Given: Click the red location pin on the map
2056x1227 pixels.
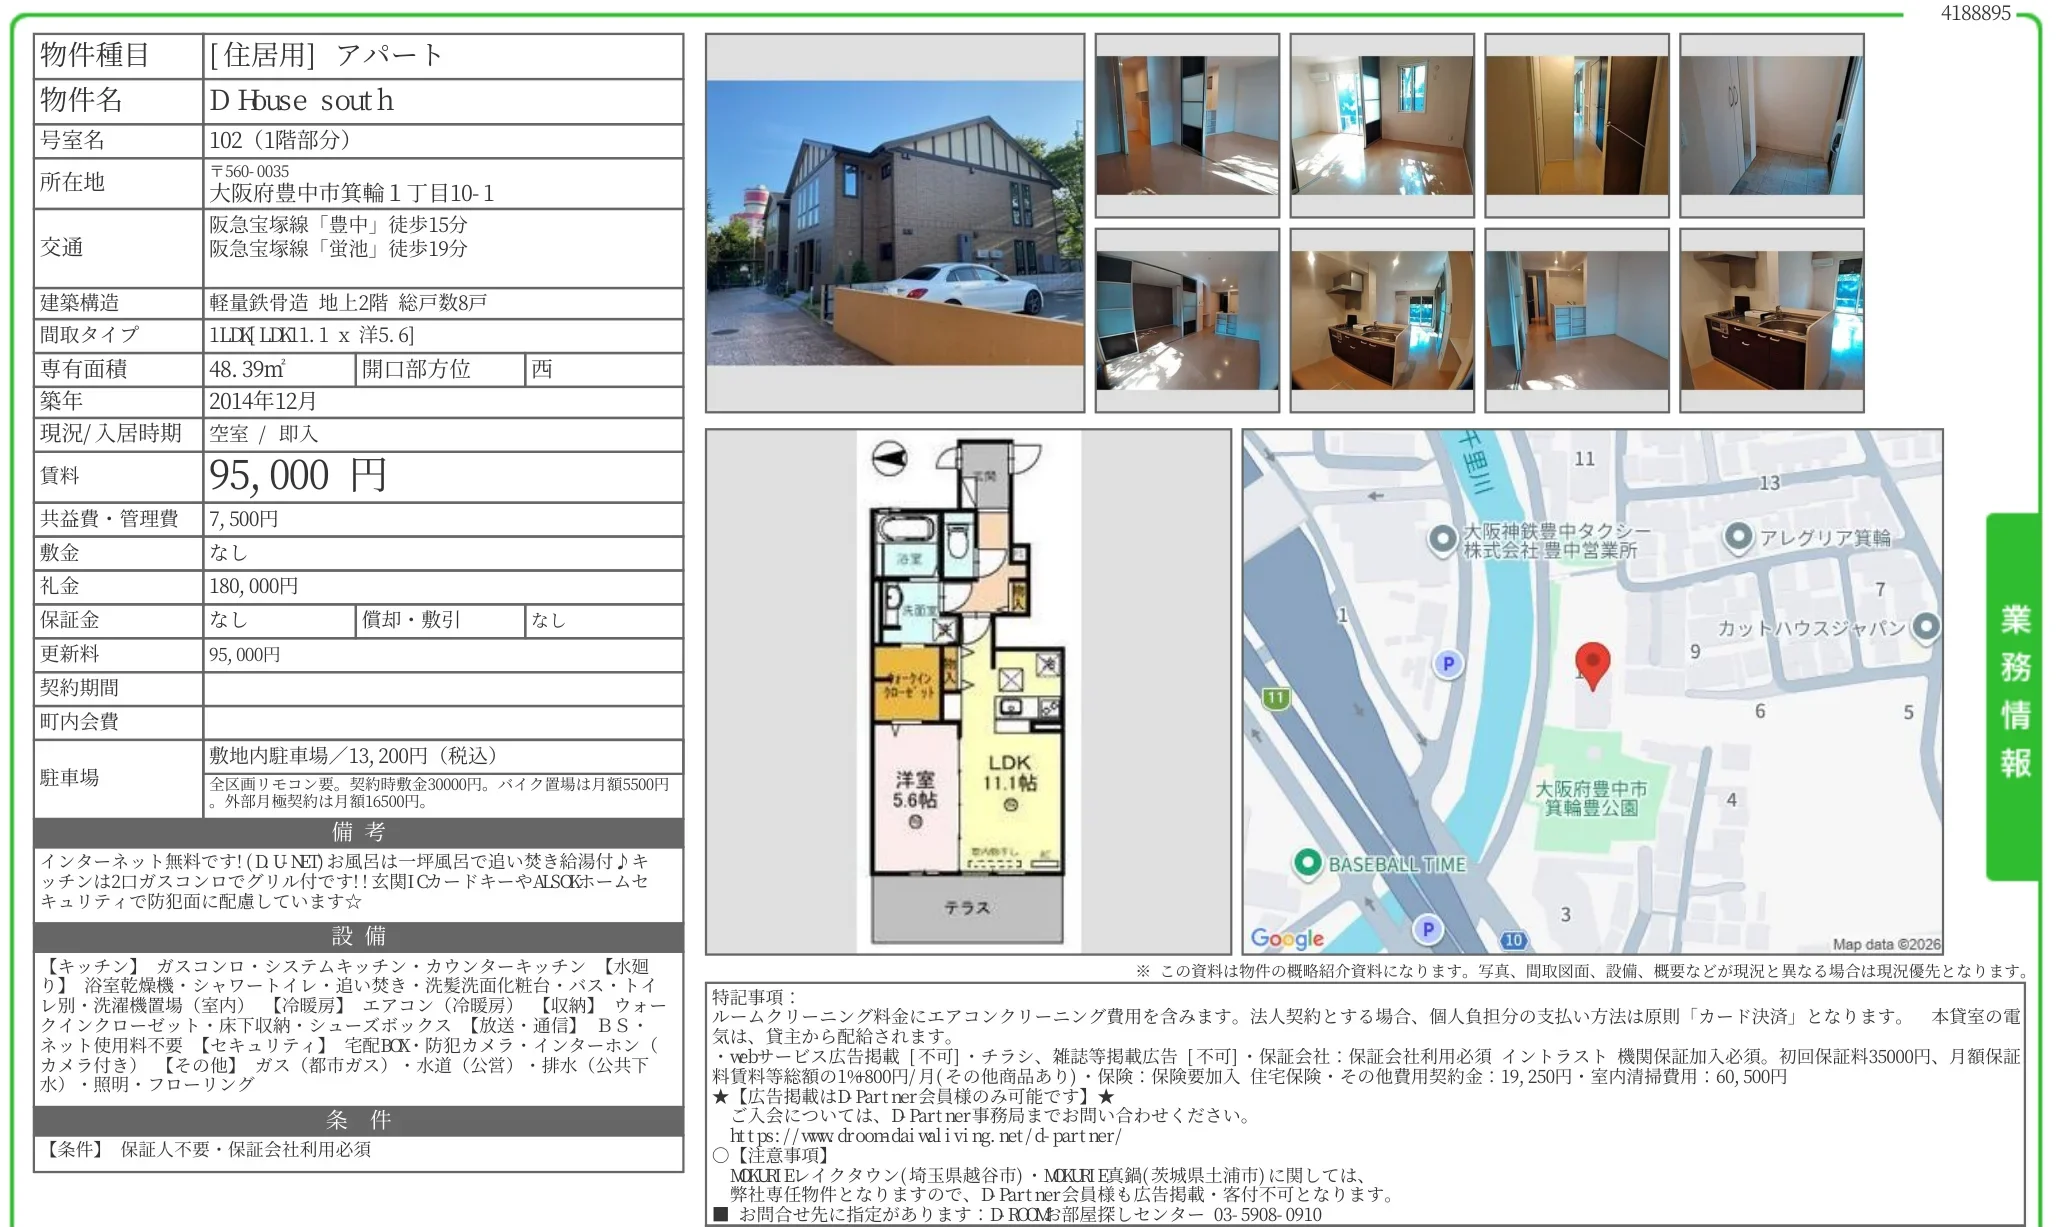Looking at the screenshot, I should (x=1592, y=665).
